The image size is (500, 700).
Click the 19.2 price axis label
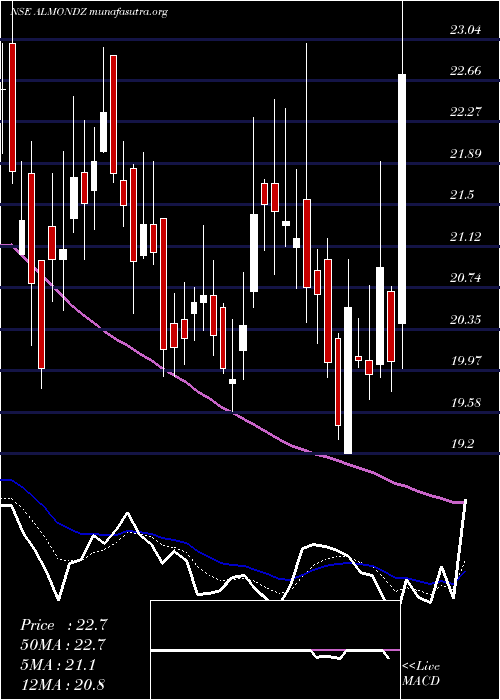click(x=462, y=444)
